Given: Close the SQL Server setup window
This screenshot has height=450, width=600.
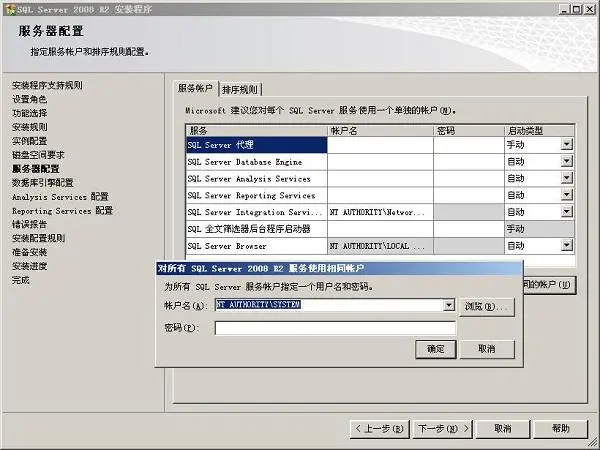Looking at the screenshot, I should [x=589, y=9].
